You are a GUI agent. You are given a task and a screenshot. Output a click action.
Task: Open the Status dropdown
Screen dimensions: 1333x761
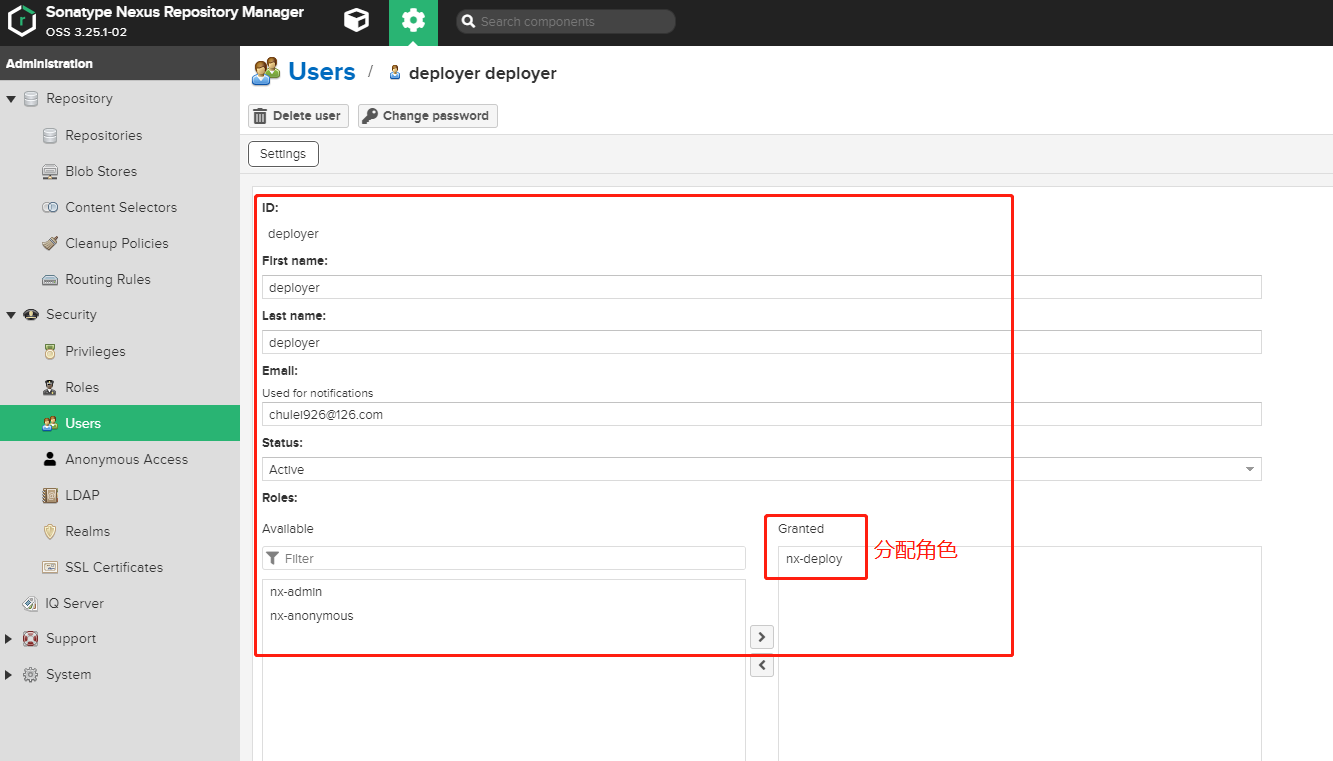(761, 469)
